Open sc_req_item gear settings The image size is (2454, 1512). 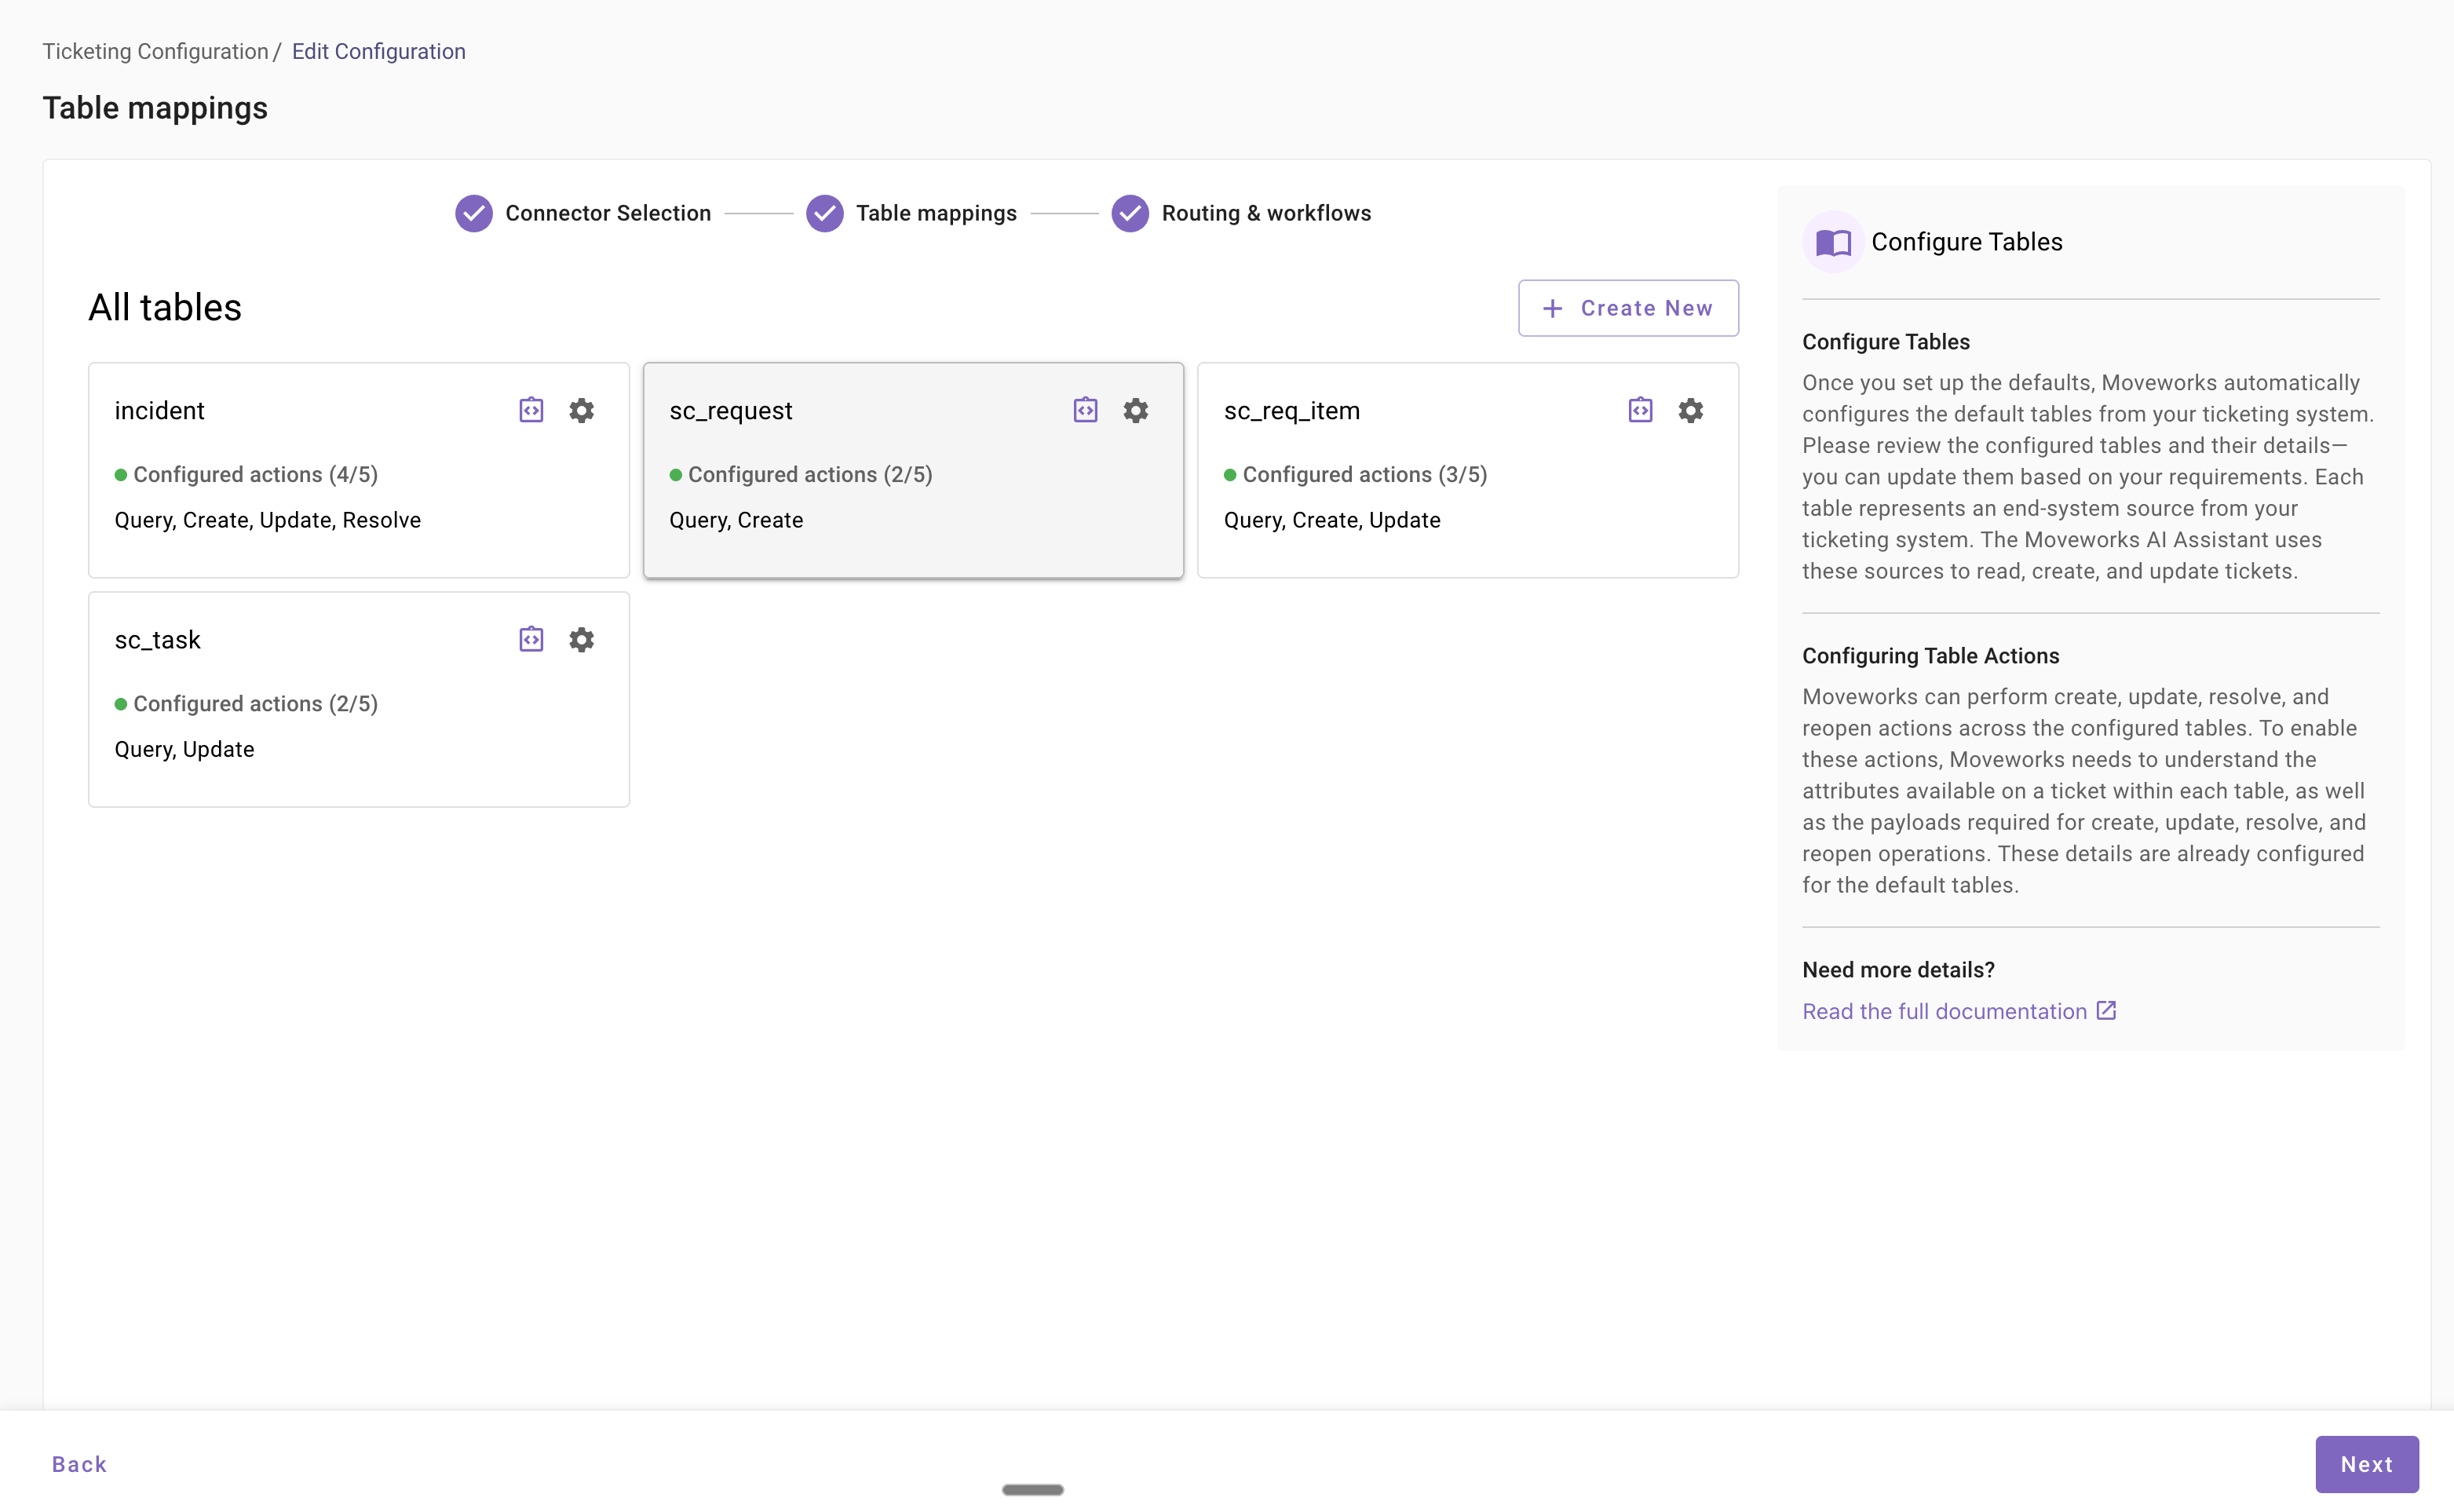pos(1690,410)
